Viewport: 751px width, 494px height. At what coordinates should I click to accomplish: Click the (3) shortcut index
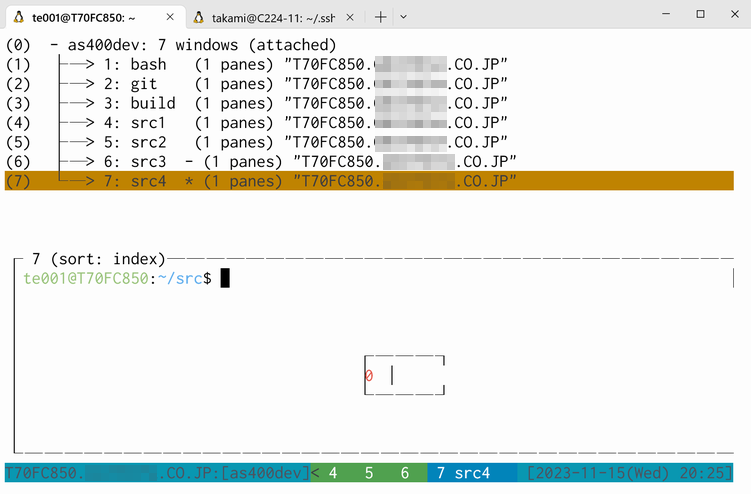(18, 103)
